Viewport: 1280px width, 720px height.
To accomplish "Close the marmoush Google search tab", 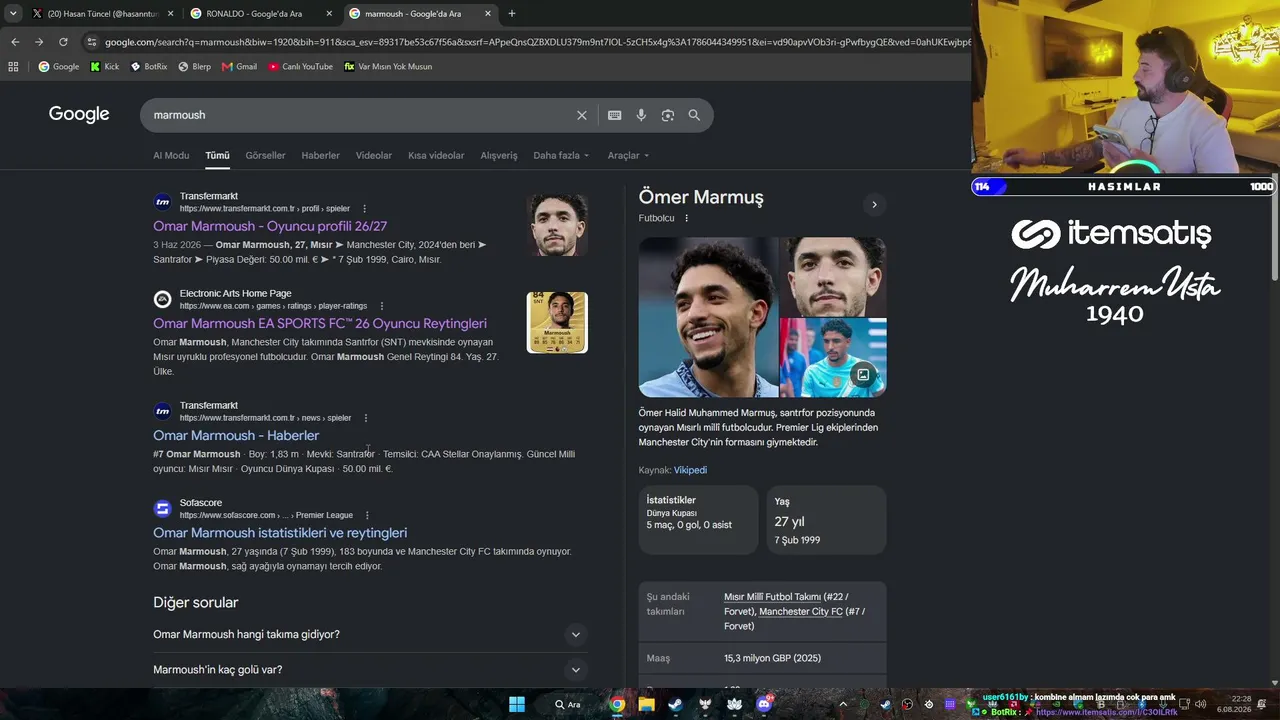I will (488, 14).
